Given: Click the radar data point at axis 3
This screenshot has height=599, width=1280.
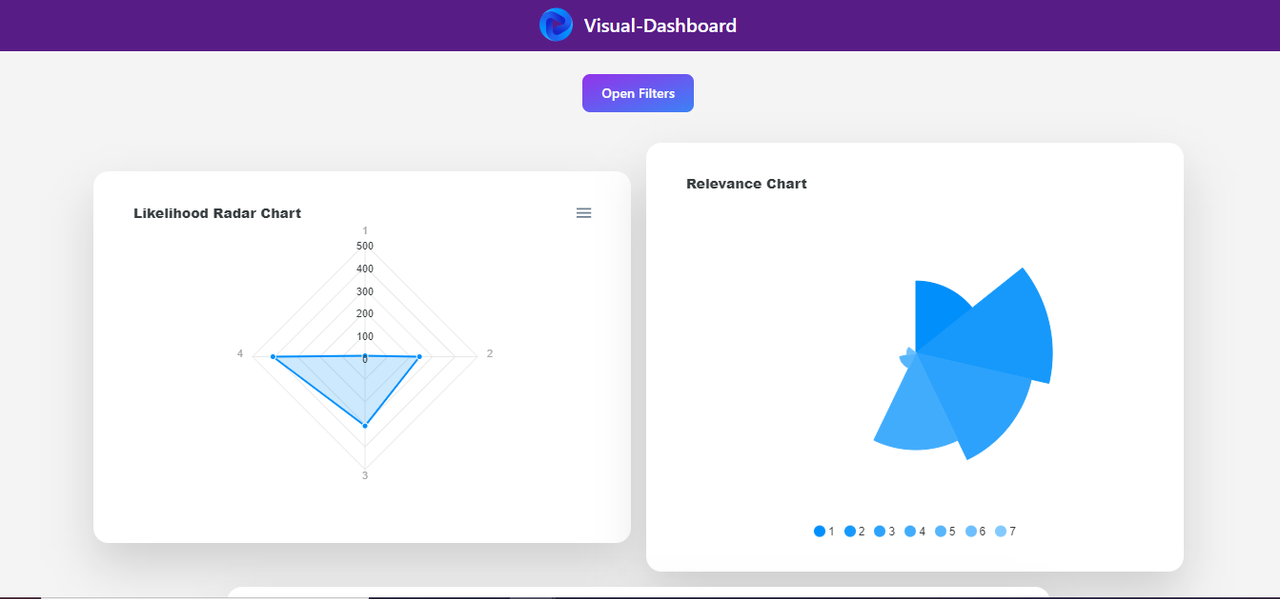Looking at the screenshot, I should [365, 426].
